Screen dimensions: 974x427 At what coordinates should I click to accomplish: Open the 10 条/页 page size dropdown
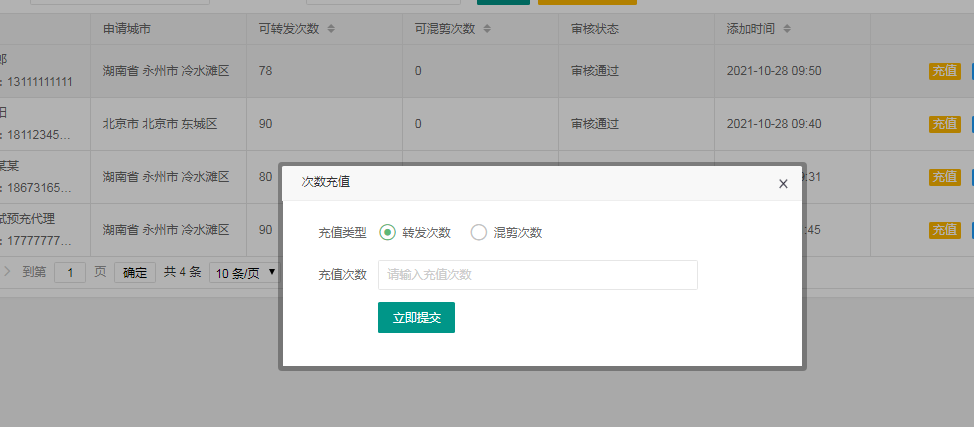[x=244, y=273]
